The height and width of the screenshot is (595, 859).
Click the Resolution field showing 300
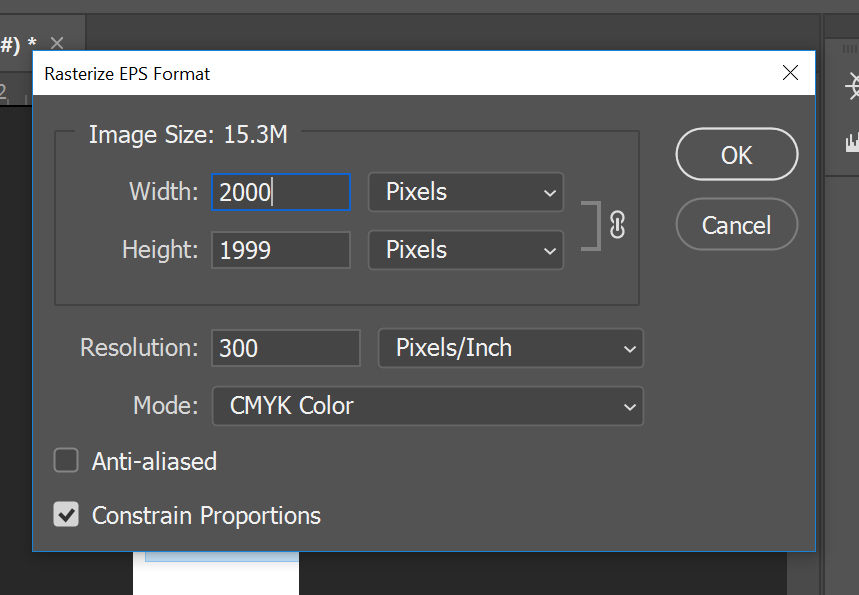coord(286,348)
